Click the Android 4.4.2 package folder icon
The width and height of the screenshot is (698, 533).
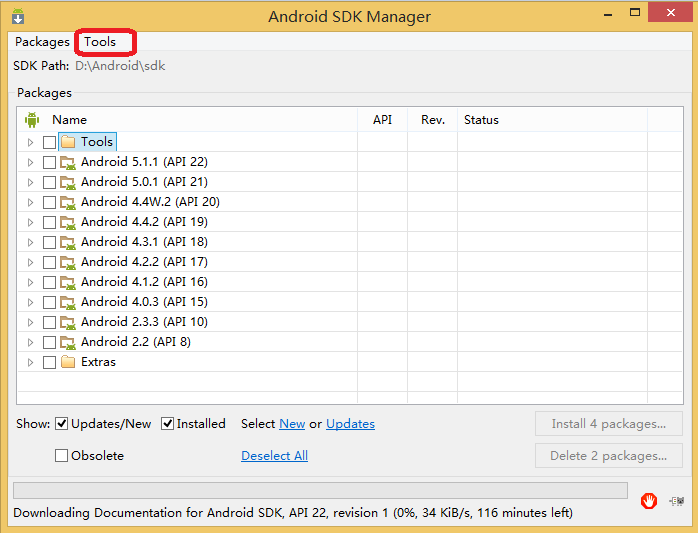(68, 222)
